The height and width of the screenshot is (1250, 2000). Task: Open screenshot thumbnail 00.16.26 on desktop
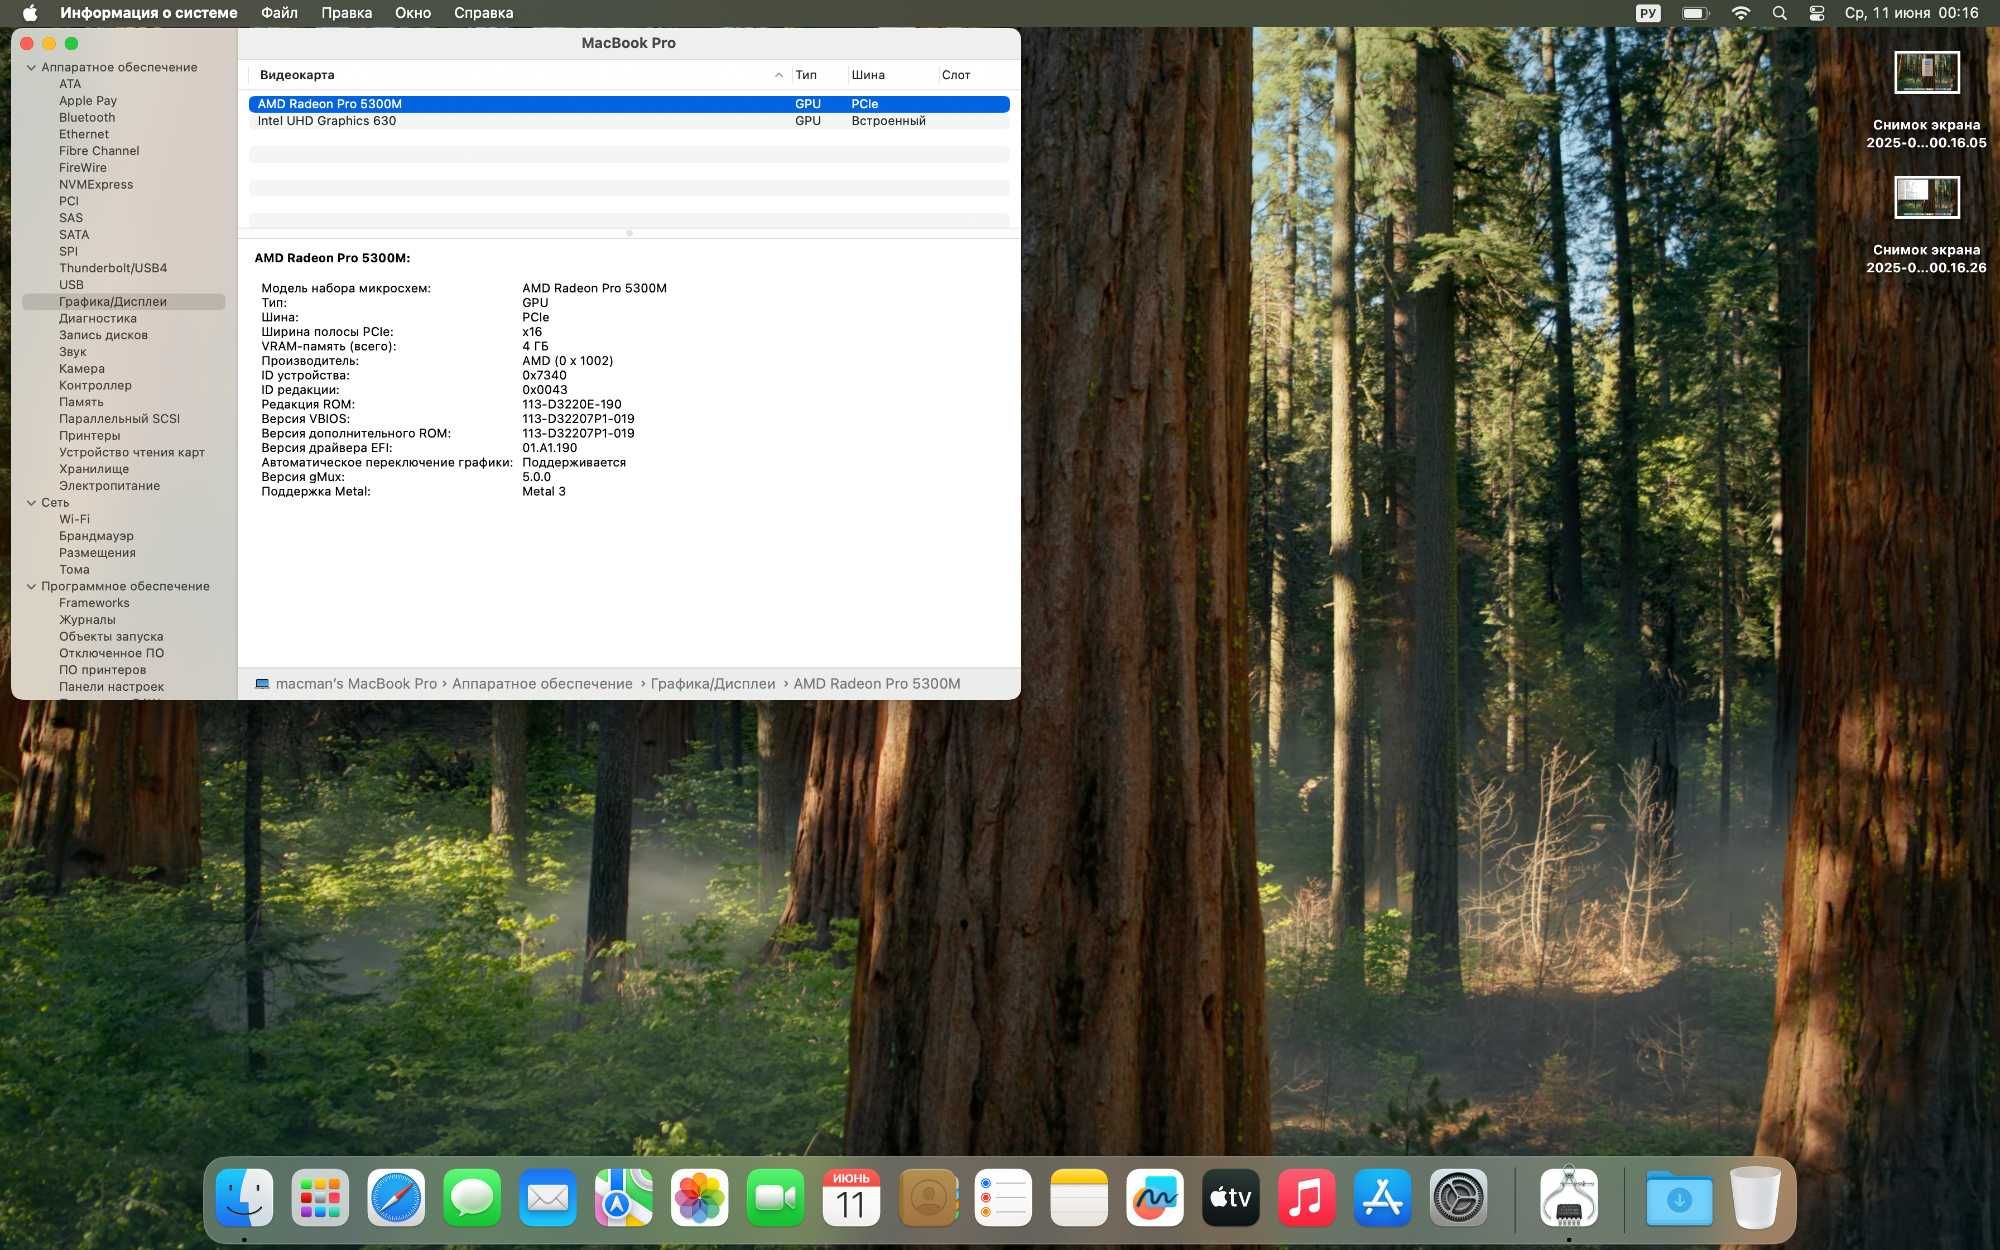coord(1927,198)
